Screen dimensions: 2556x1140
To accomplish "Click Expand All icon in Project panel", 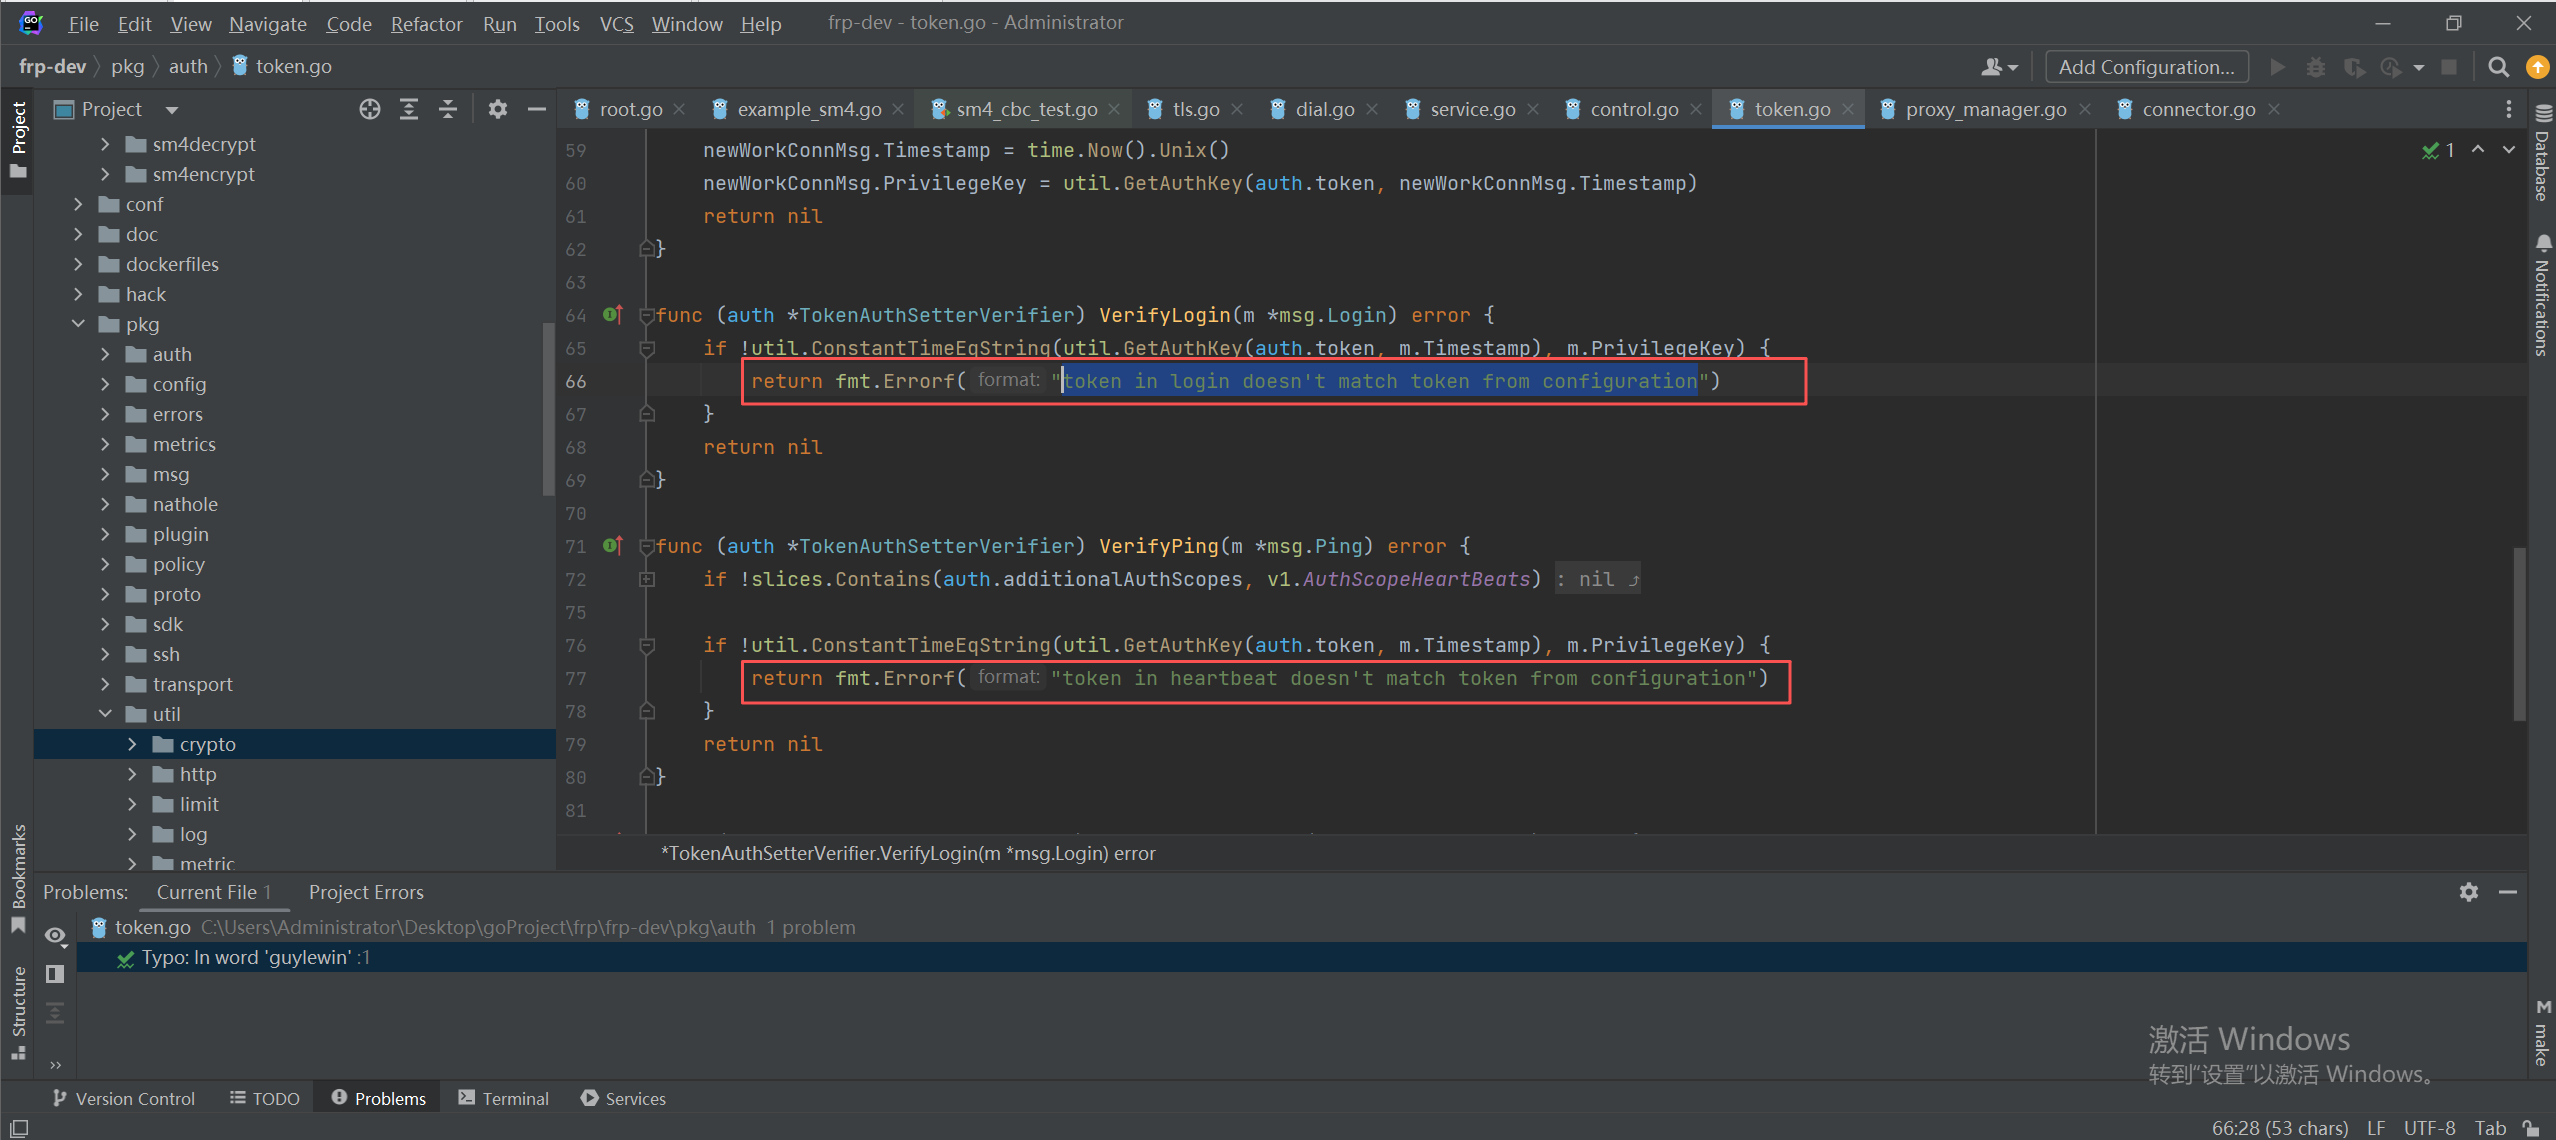I will 409,109.
